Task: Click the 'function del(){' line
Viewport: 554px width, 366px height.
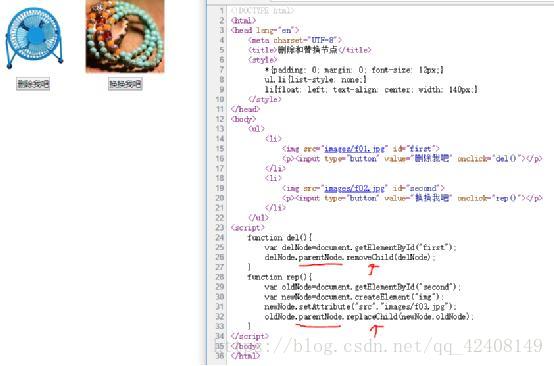Action: click(x=280, y=237)
